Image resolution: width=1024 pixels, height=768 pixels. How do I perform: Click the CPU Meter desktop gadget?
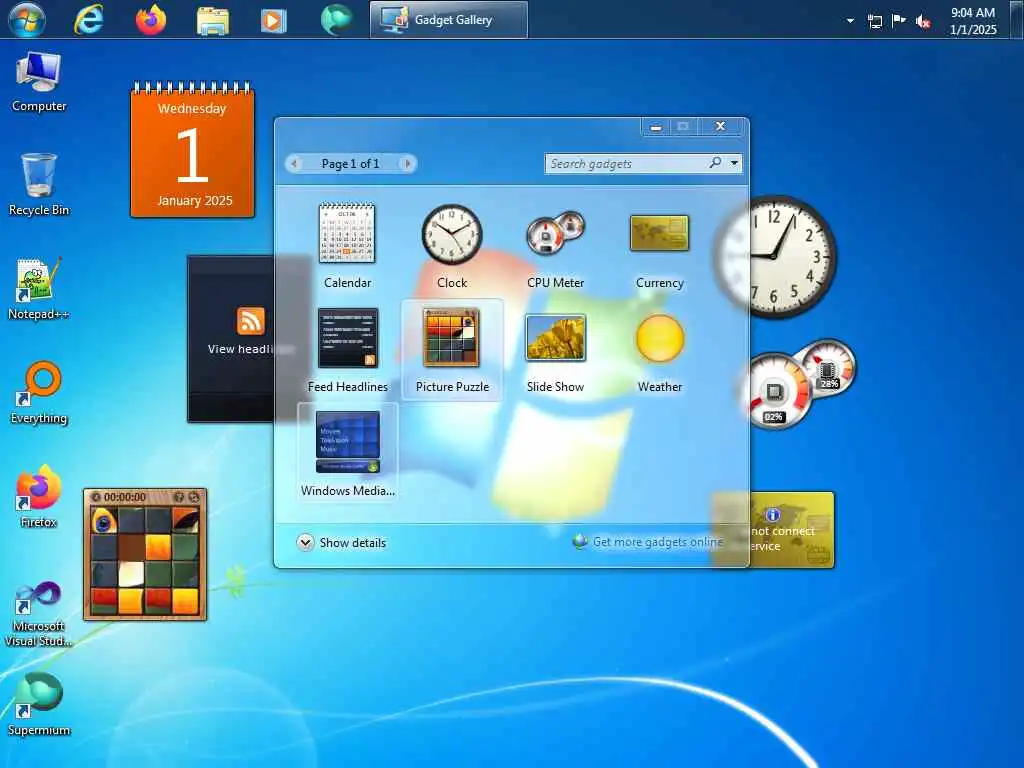click(798, 384)
